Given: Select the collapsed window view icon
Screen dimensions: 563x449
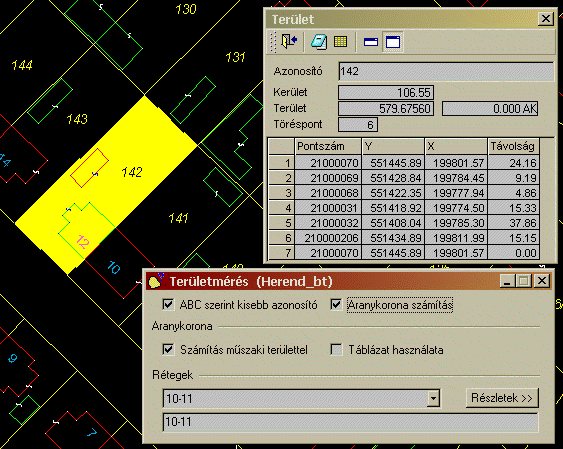Looking at the screenshot, I should click(x=371, y=42).
